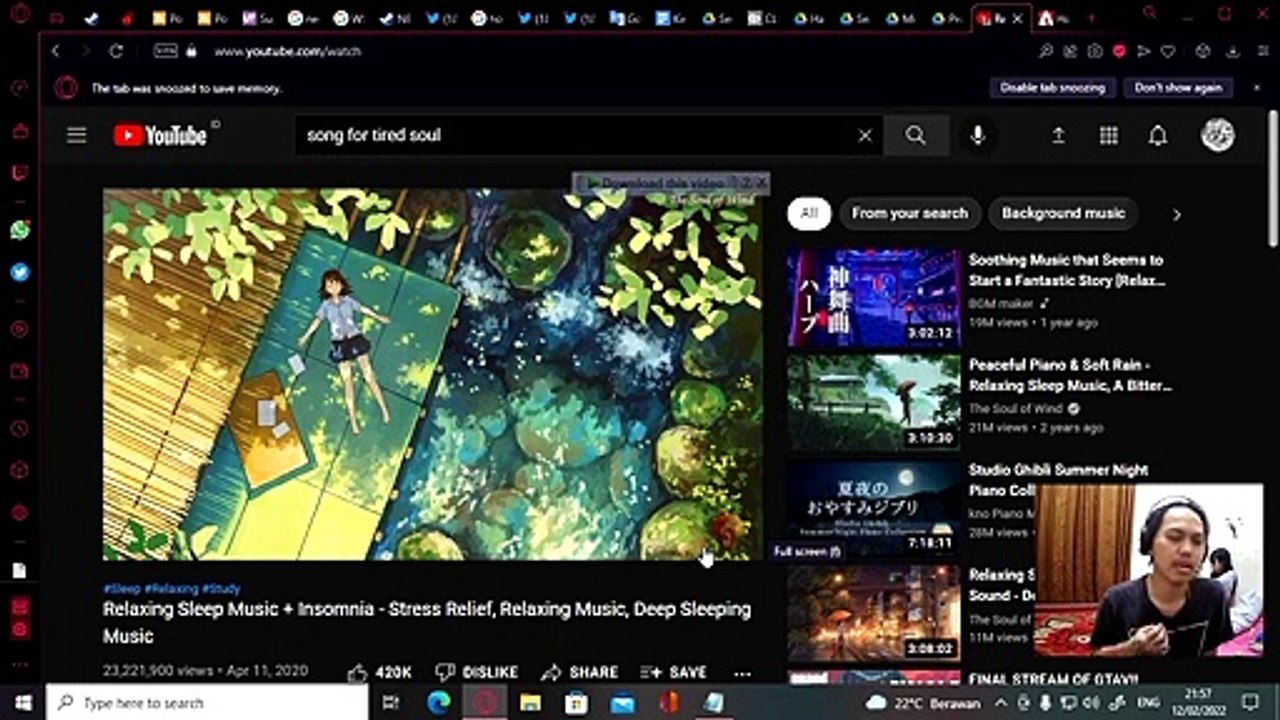Viewport: 1280px width, 720px height.
Task: Take a snapshot with the camera icon
Action: (x=1095, y=51)
